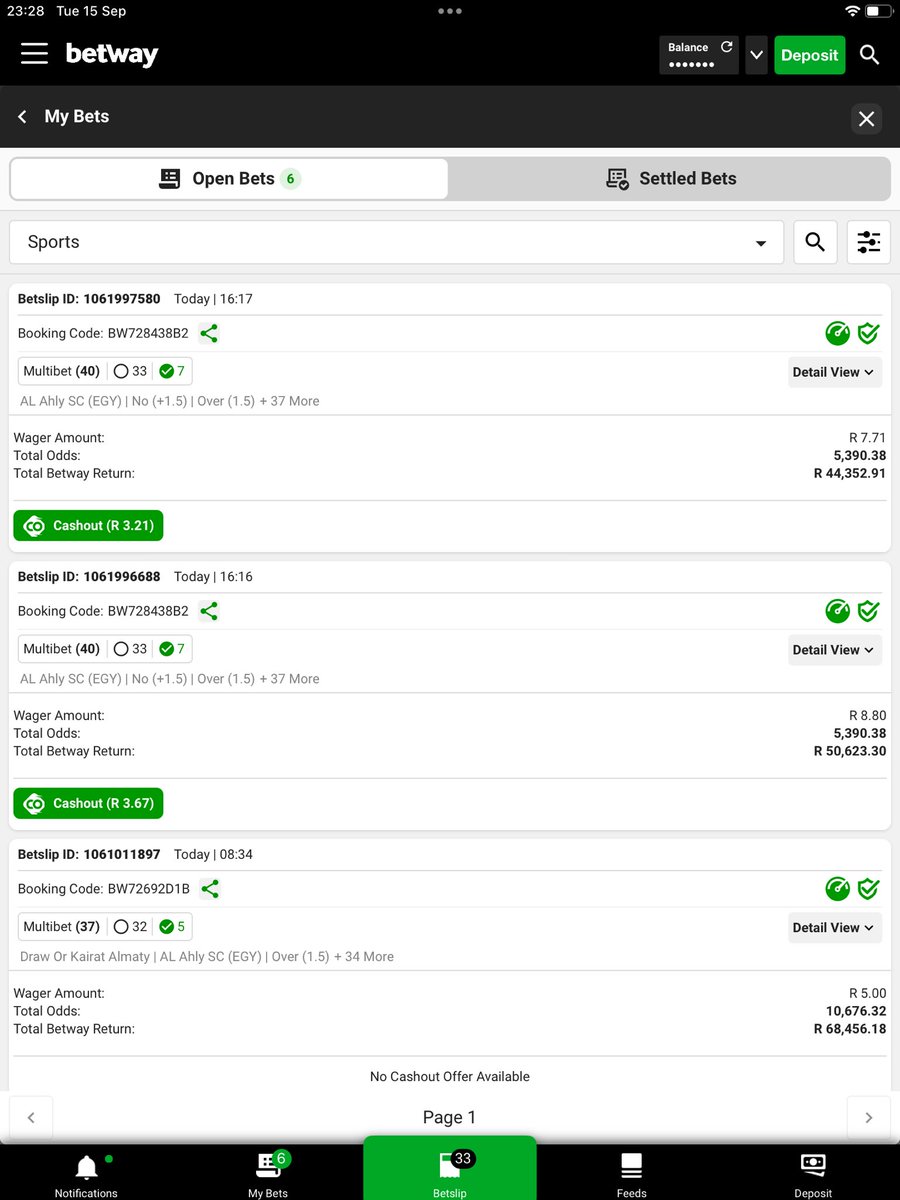900x1200 pixels.
Task: Open My Bets in the bottom bar
Action: click(268, 1174)
